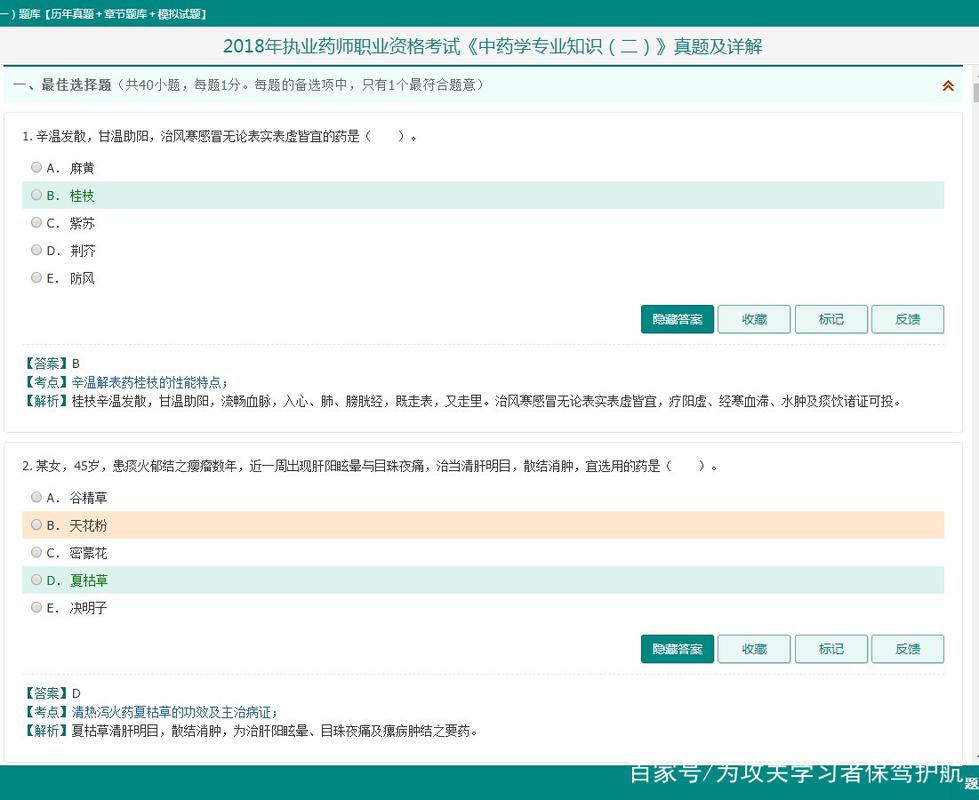Click 收藏 button under question 2
The height and width of the screenshot is (800, 979).
pos(754,649)
